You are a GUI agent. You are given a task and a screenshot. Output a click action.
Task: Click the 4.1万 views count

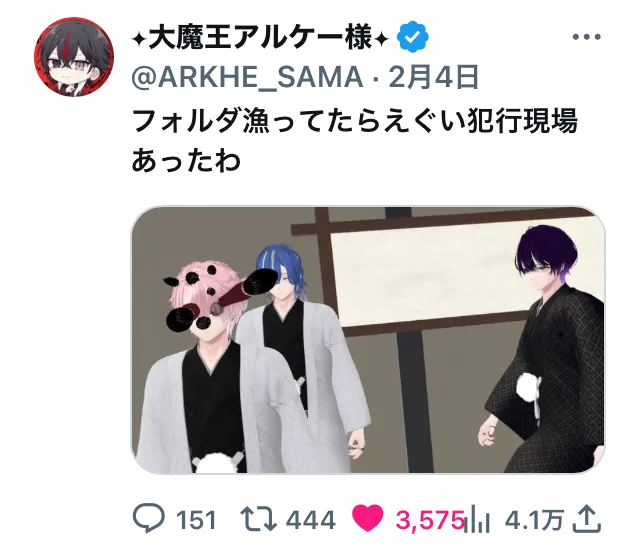[x=535, y=520]
